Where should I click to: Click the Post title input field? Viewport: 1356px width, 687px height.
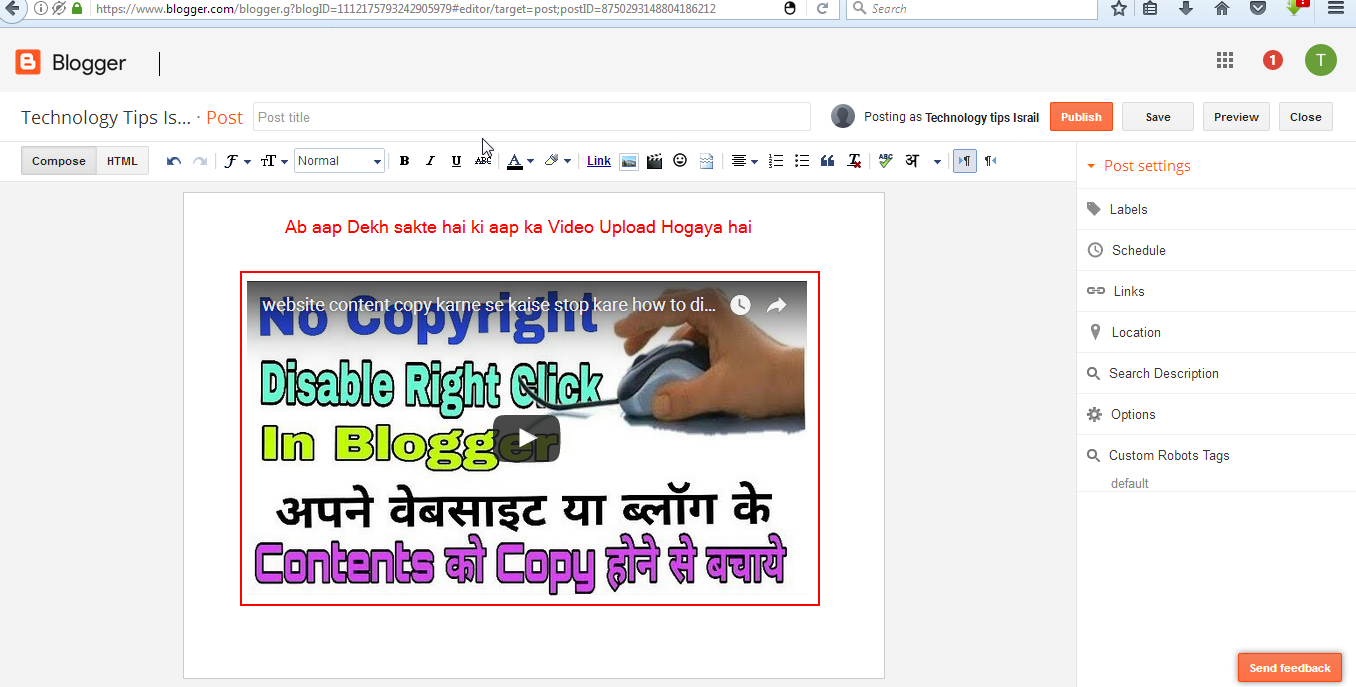point(531,117)
